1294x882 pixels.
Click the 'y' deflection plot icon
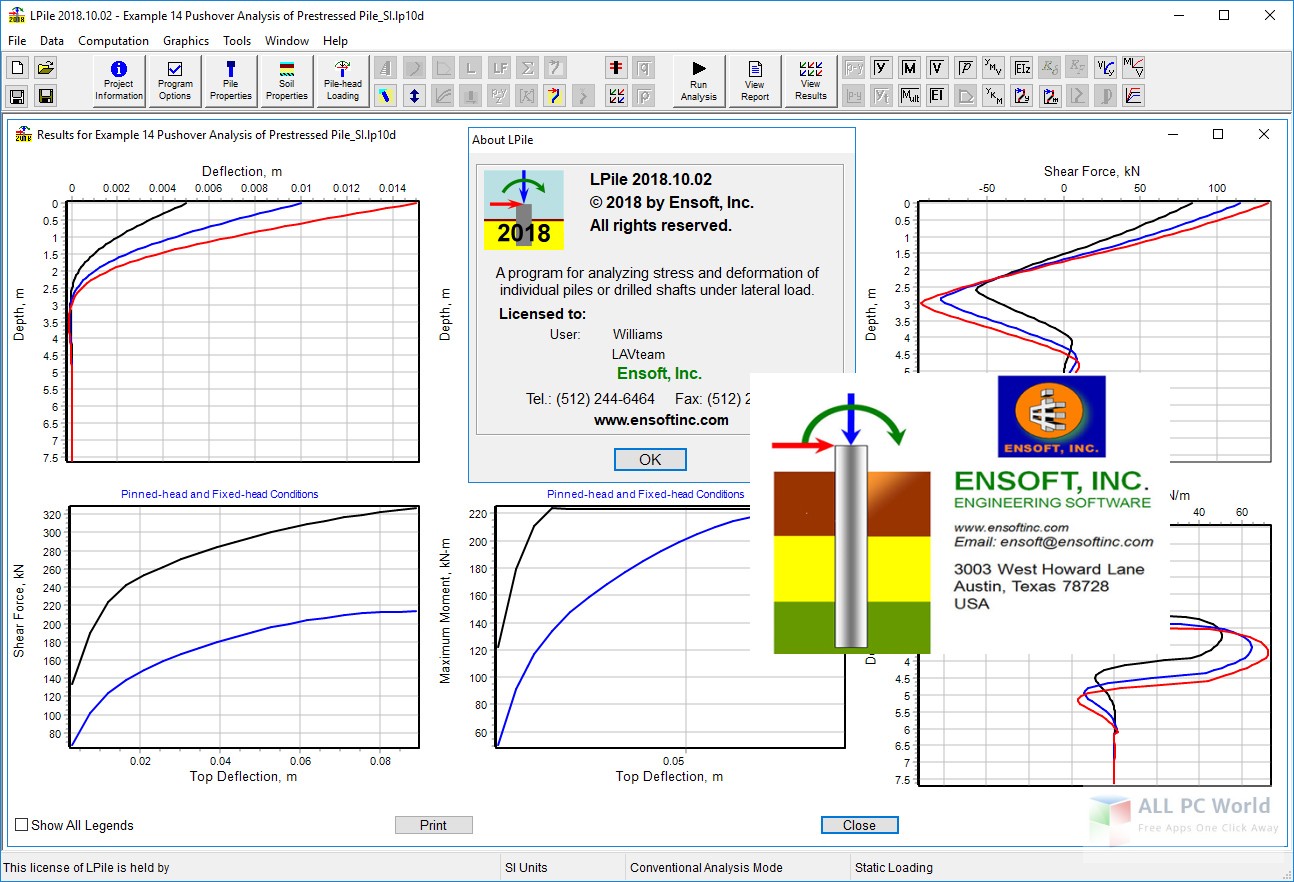[882, 68]
